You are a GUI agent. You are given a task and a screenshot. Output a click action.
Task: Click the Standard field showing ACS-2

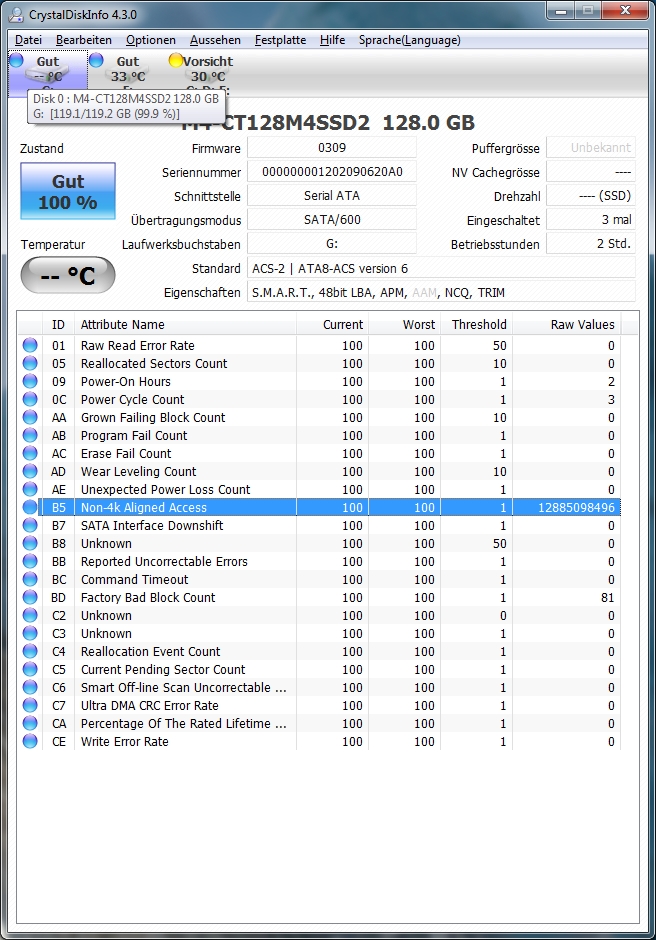tap(441, 268)
